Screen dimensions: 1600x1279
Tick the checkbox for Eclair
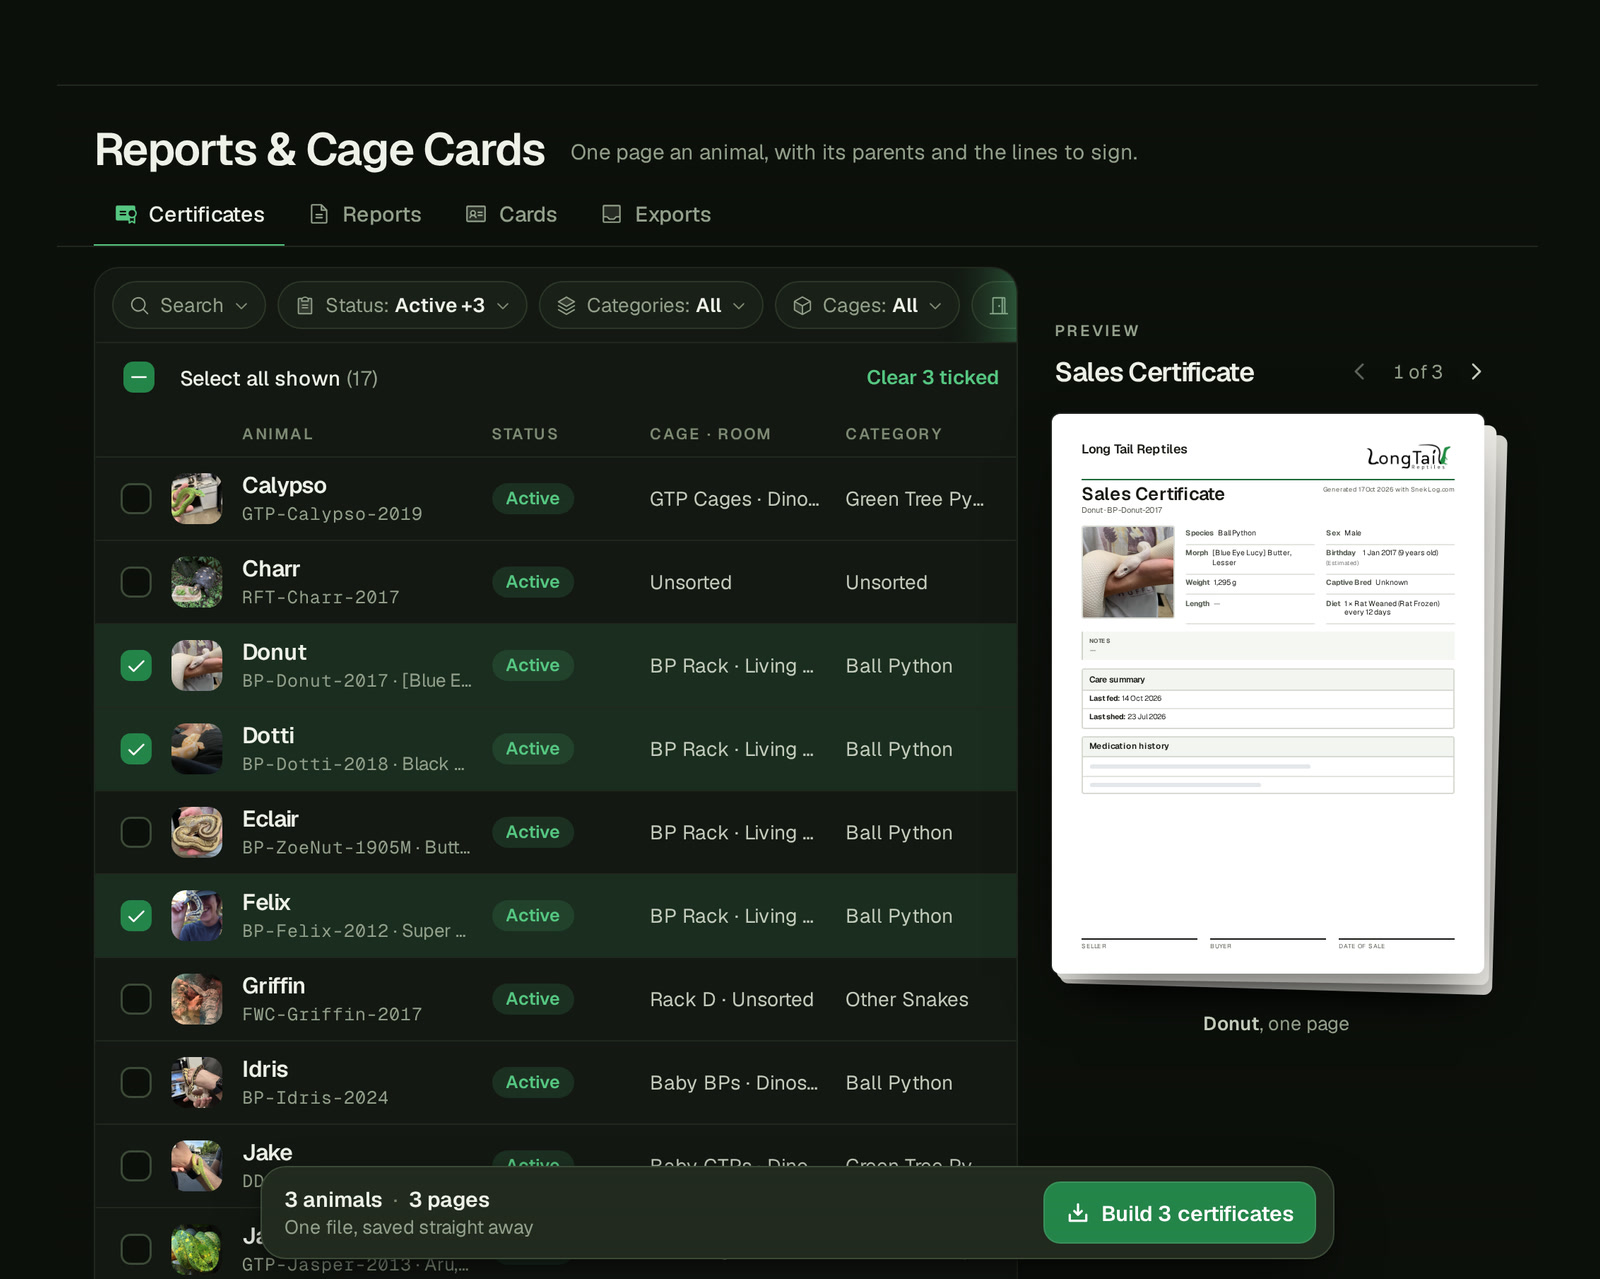click(x=136, y=832)
